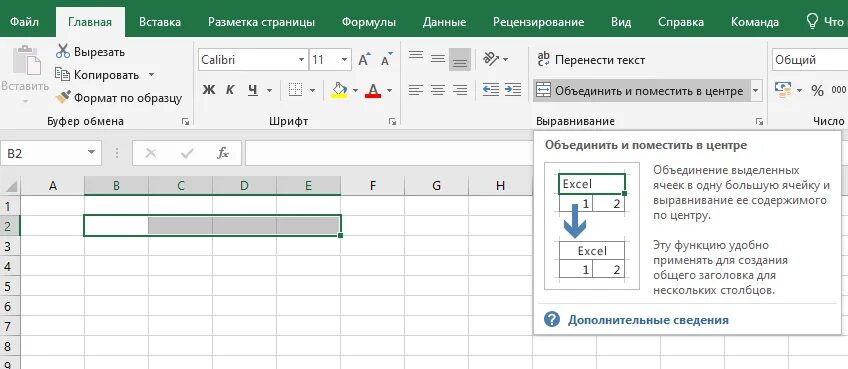
Task: Open the Alignment (Выравнивание) dialog launcher
Action: point(759,122)
